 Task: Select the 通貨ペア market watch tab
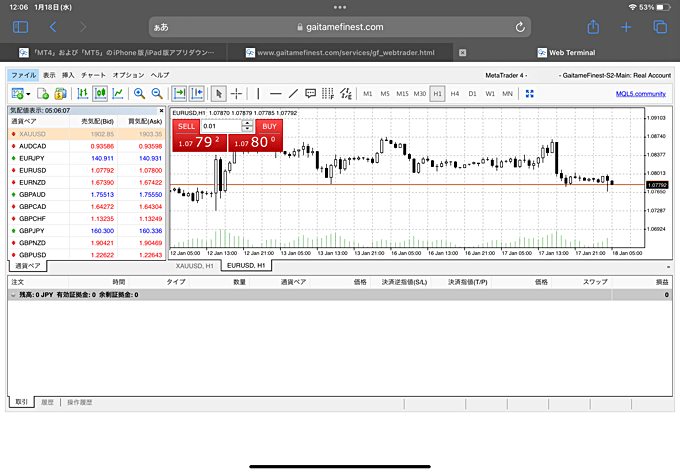click(x=28, y=266)
